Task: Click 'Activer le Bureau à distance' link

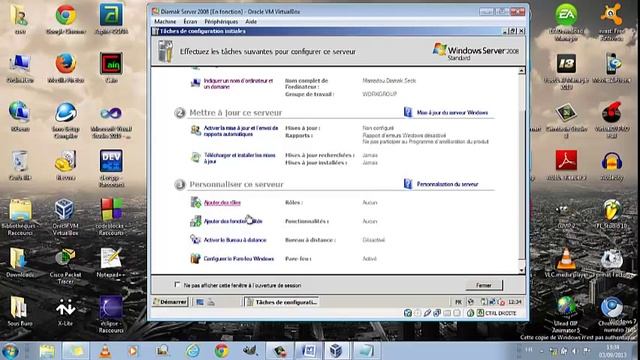Action: (x=235, y=240)
